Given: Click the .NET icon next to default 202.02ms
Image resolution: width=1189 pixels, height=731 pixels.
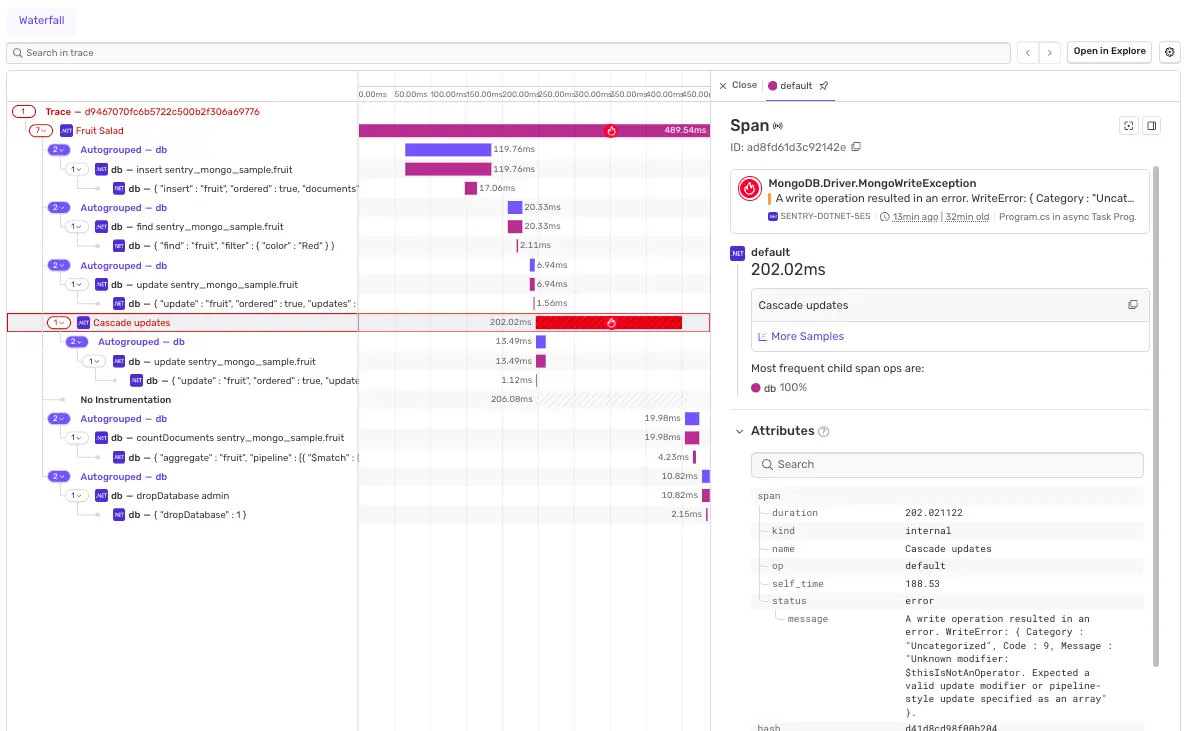Looking at the screenshot, I should click(x=737, y=253).
